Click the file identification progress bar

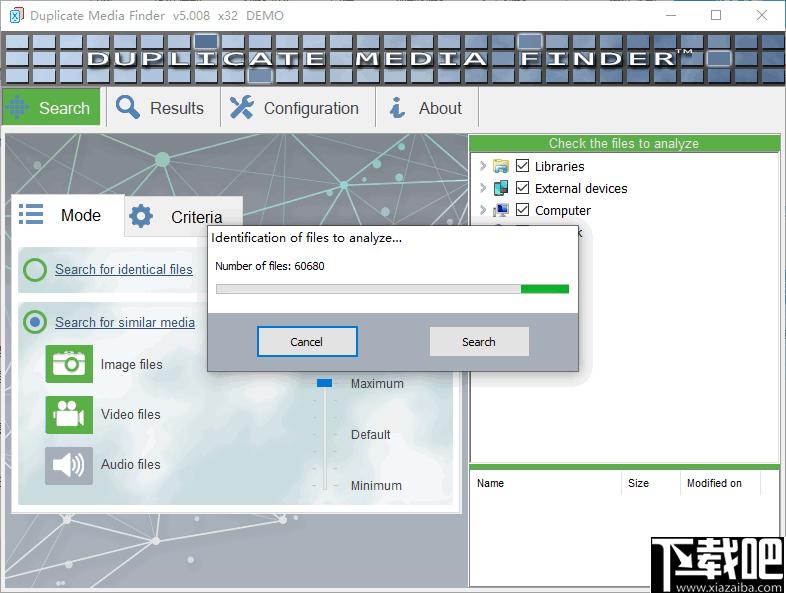pos(392,289)
